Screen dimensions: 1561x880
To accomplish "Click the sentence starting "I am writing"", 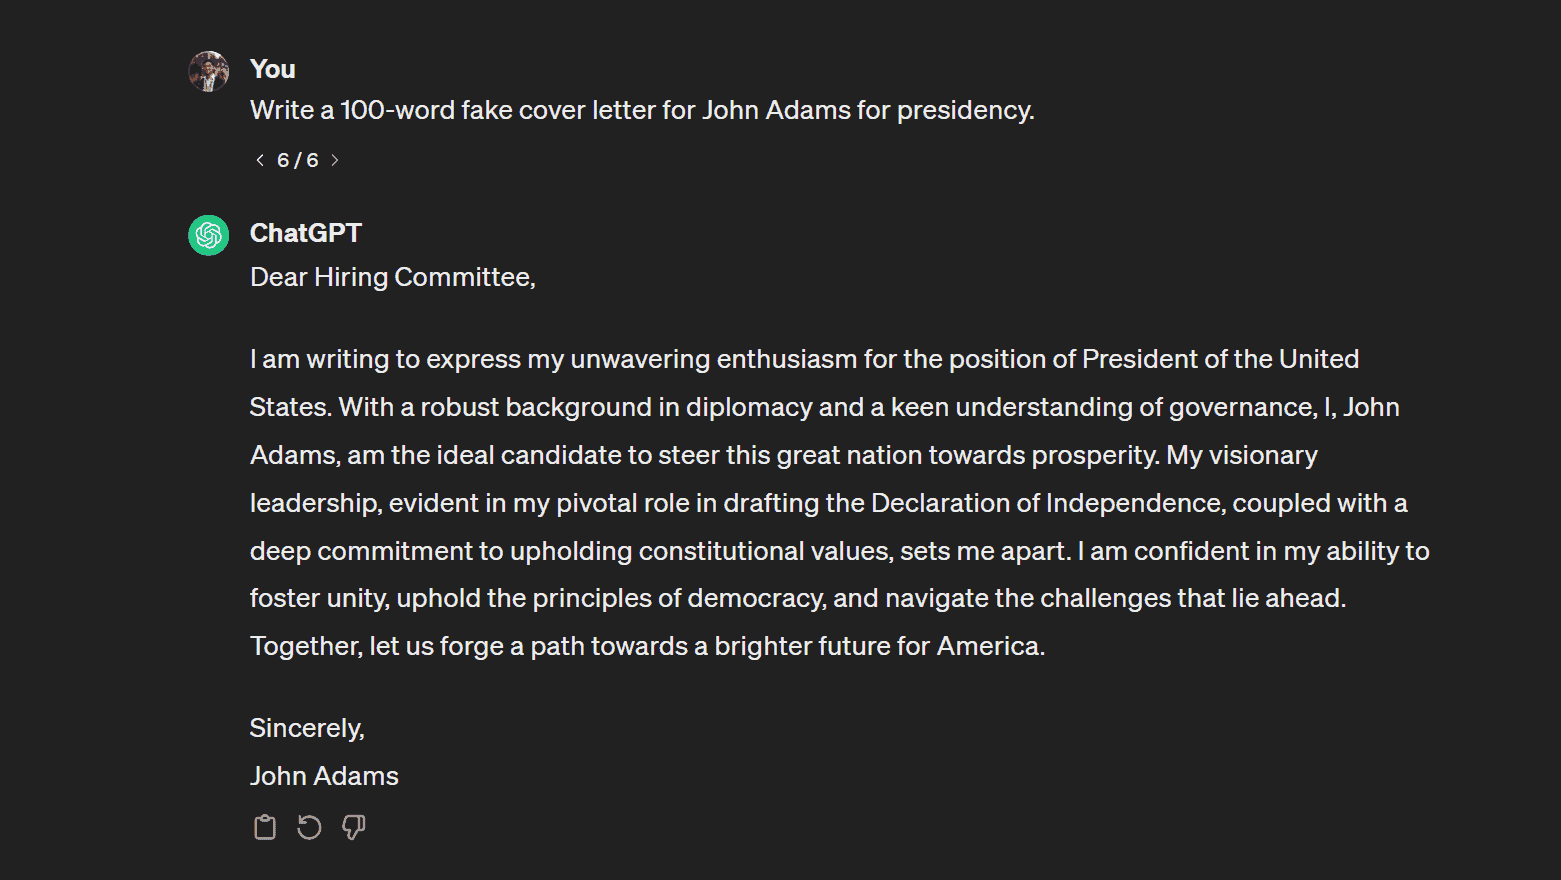I will pos(700,359).
